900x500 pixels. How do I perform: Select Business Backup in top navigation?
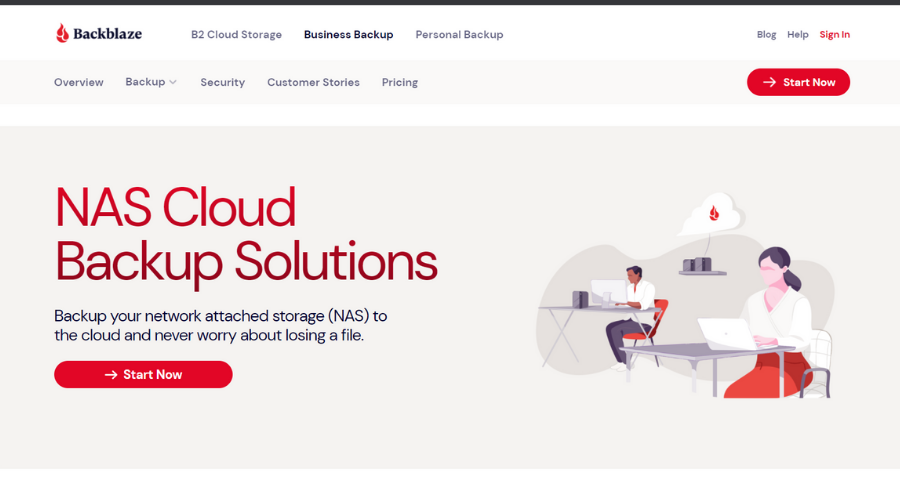point(348,34)
